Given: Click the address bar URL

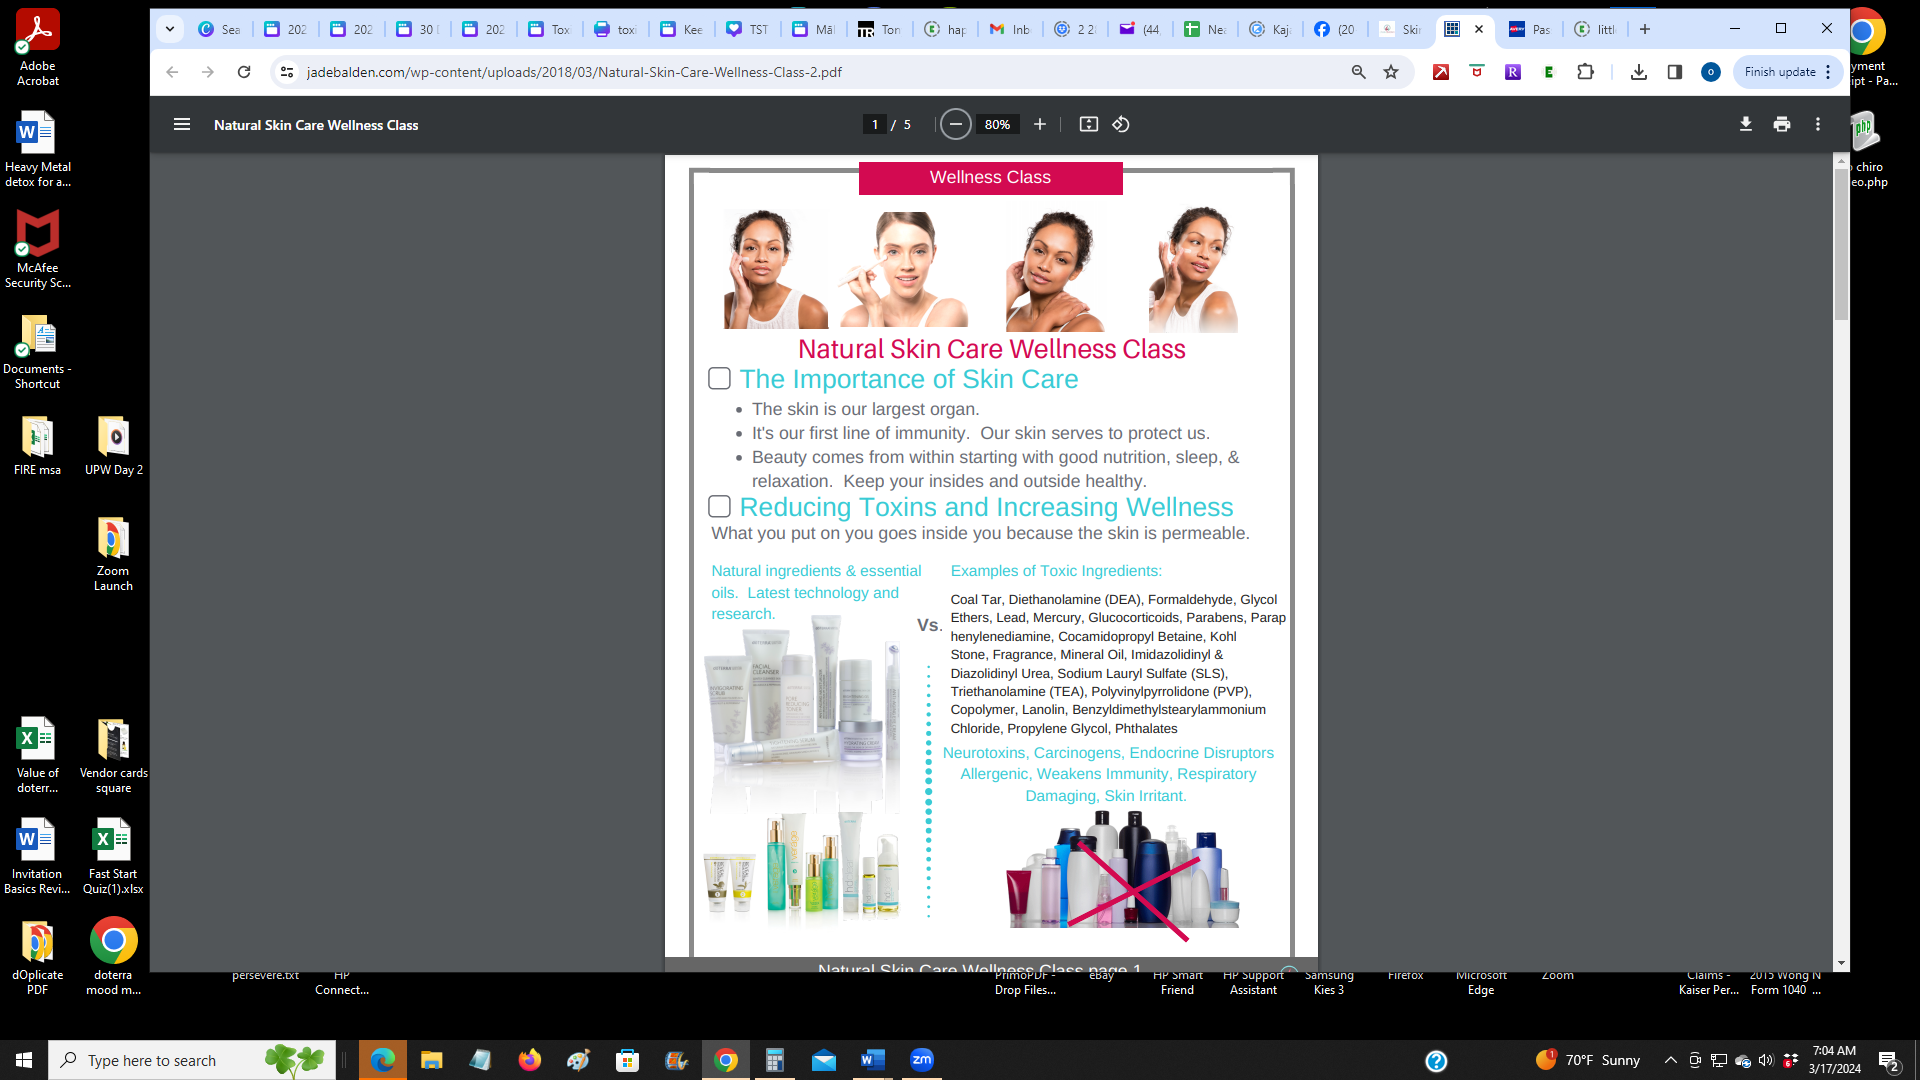Looking at the screenshot, I should (x=574, y=72).
